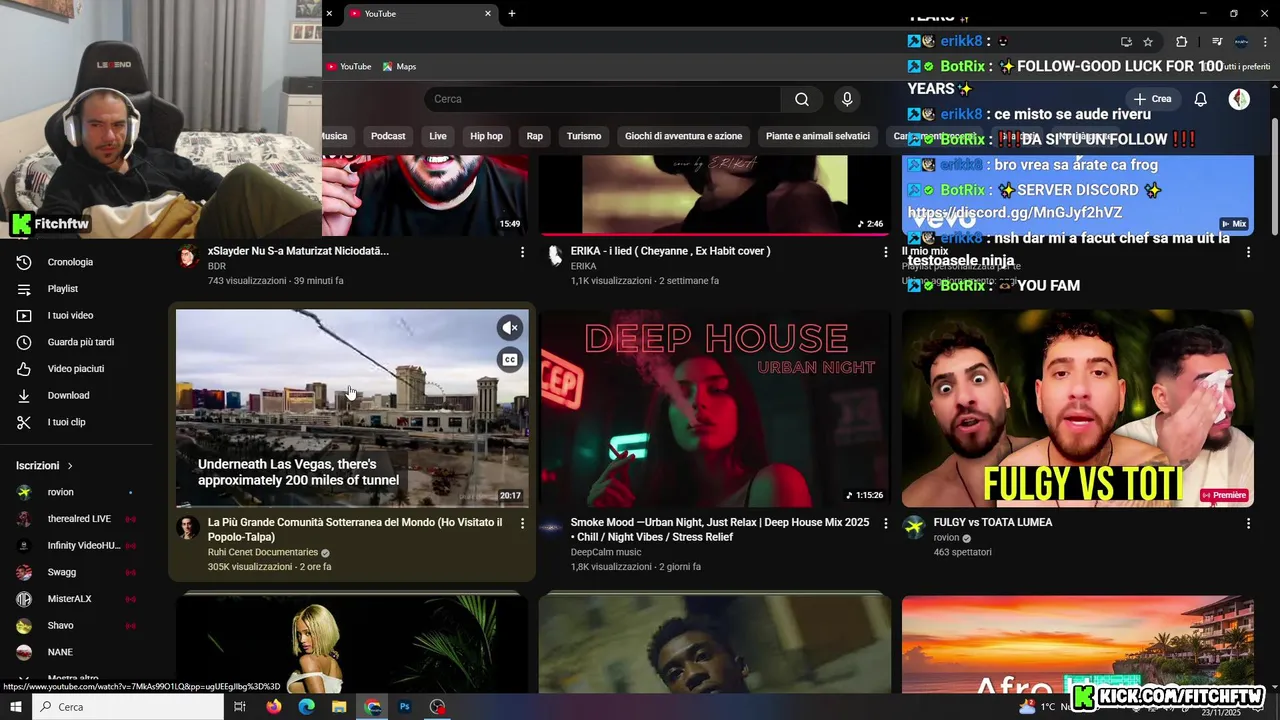
Task: Play the FULGY VS TOTI thumbnail
Action: [x=1078, y=408]
